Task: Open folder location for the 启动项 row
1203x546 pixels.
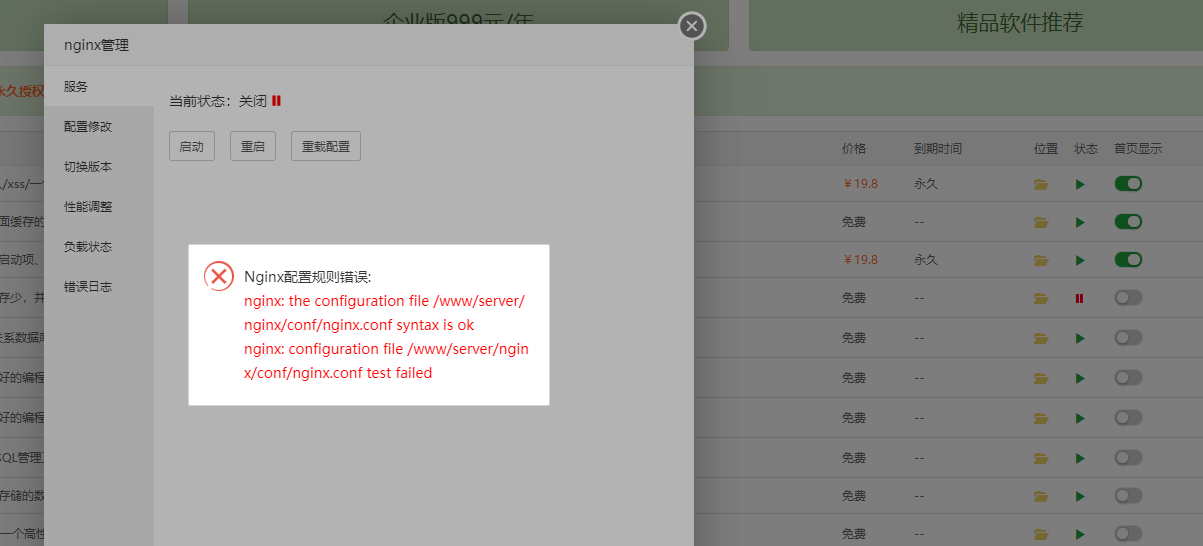Action: pos(1041,260)
